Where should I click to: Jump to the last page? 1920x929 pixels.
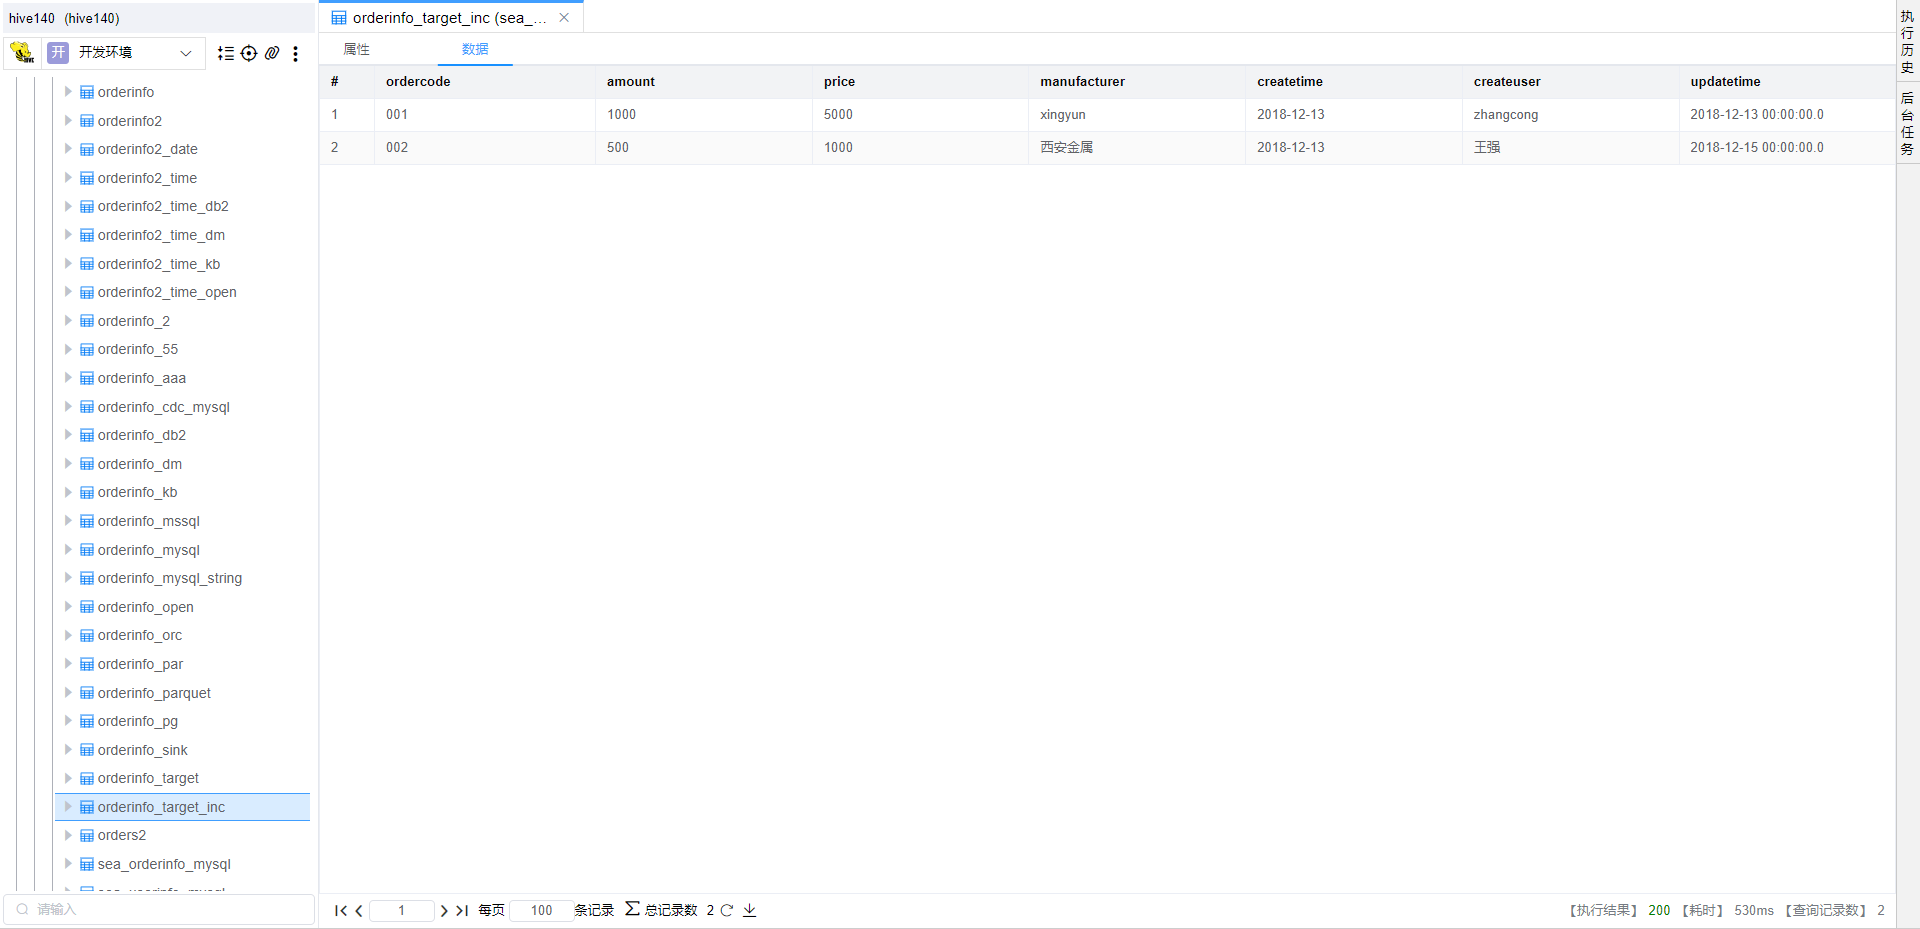(462, 911)
